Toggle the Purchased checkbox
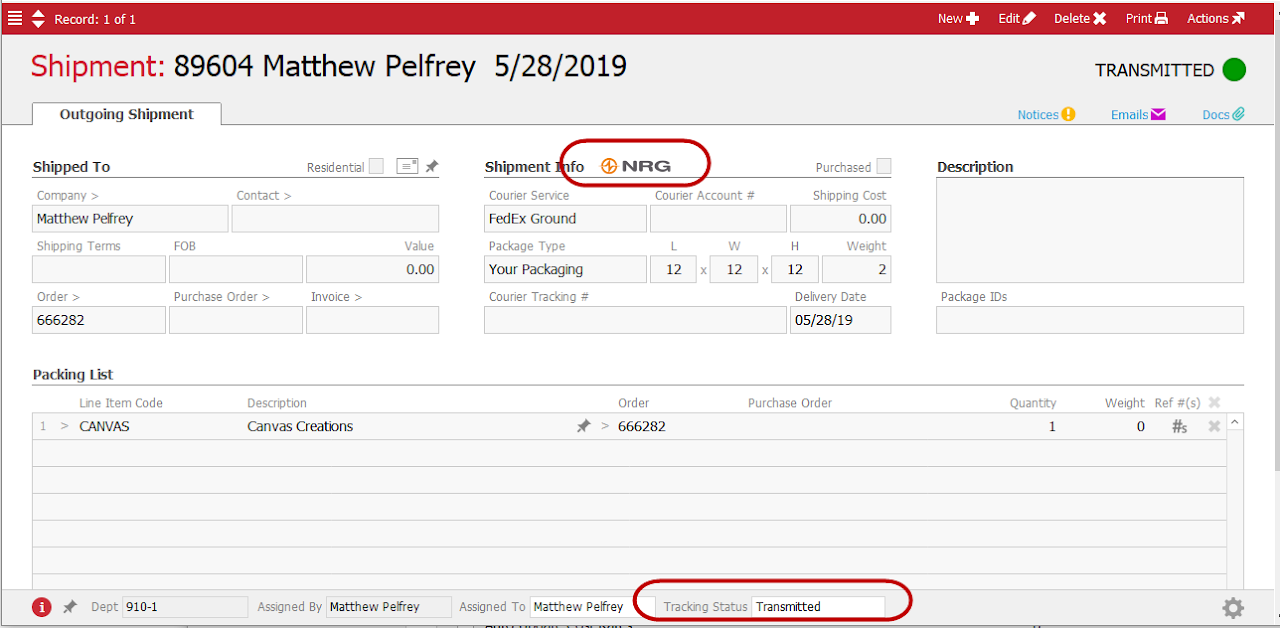1280x628 pixels. 884,167
